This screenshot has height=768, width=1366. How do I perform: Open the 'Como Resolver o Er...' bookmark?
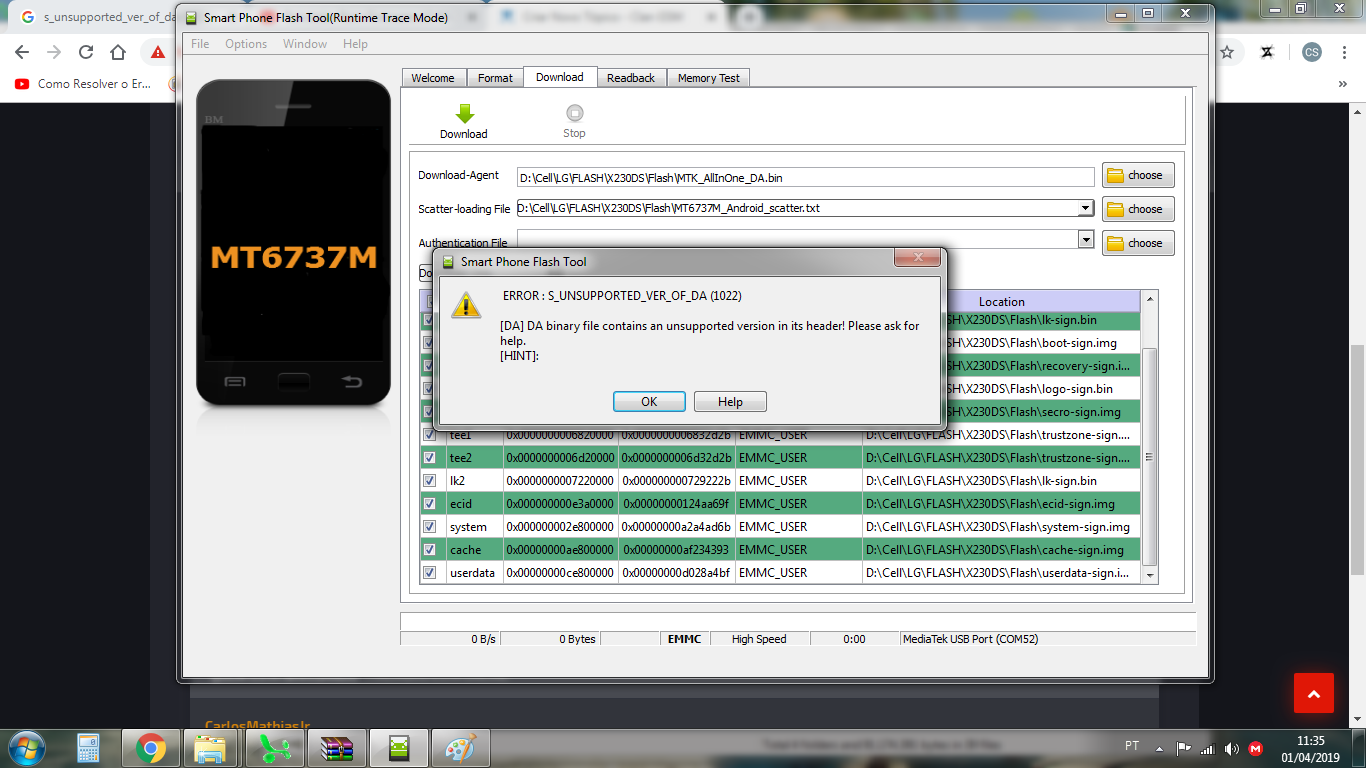coord(83,84)
